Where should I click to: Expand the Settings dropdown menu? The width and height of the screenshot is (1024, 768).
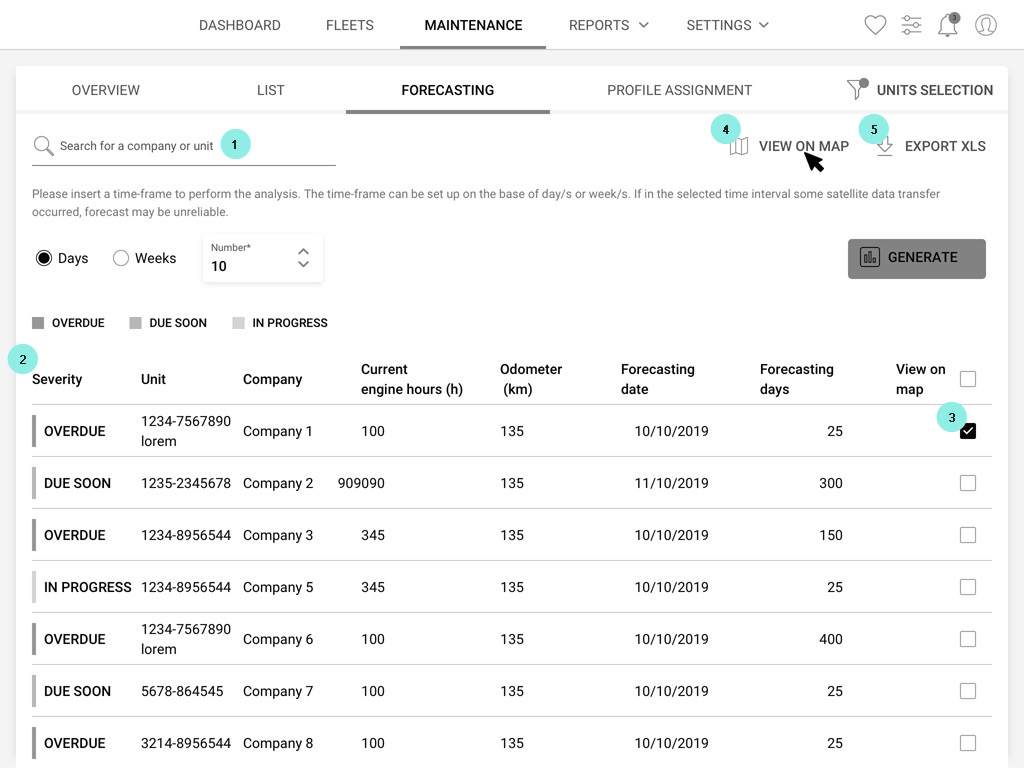pyautogui.click(x=728, y=25)
